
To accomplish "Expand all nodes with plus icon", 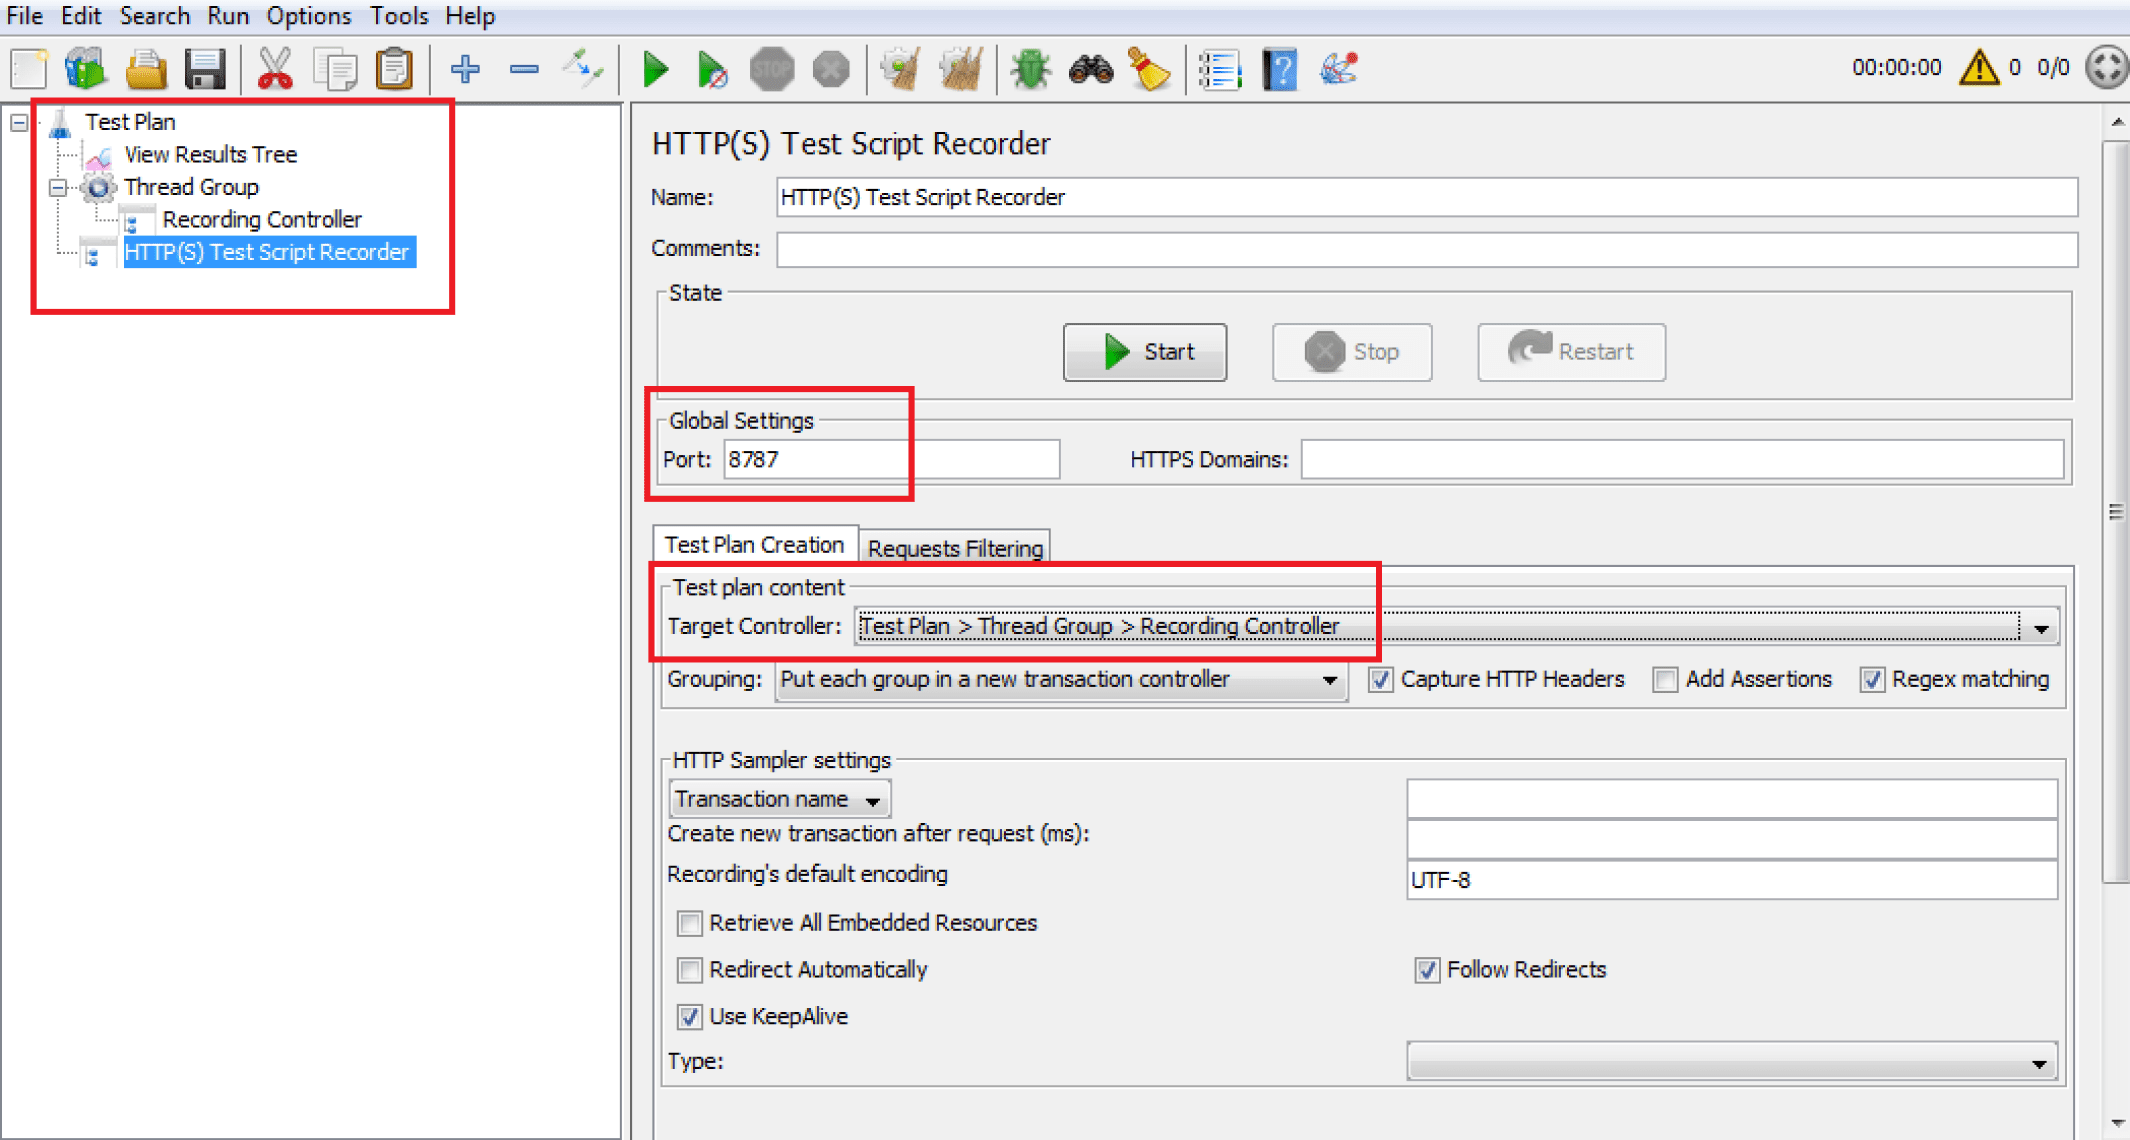I will coord(465,69).
